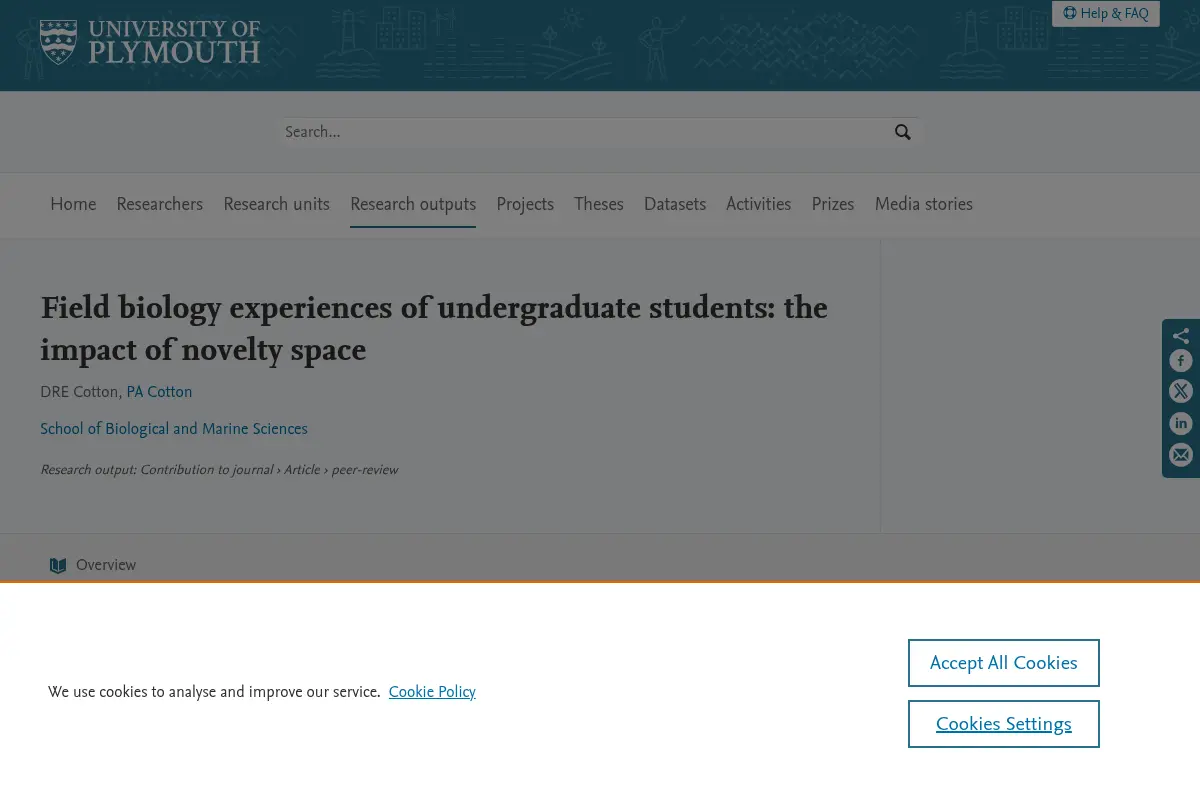Click the 'Contribution to journal' text
Screen dimensions: 1200x800
pyautogui.click(x=207, y=470)
